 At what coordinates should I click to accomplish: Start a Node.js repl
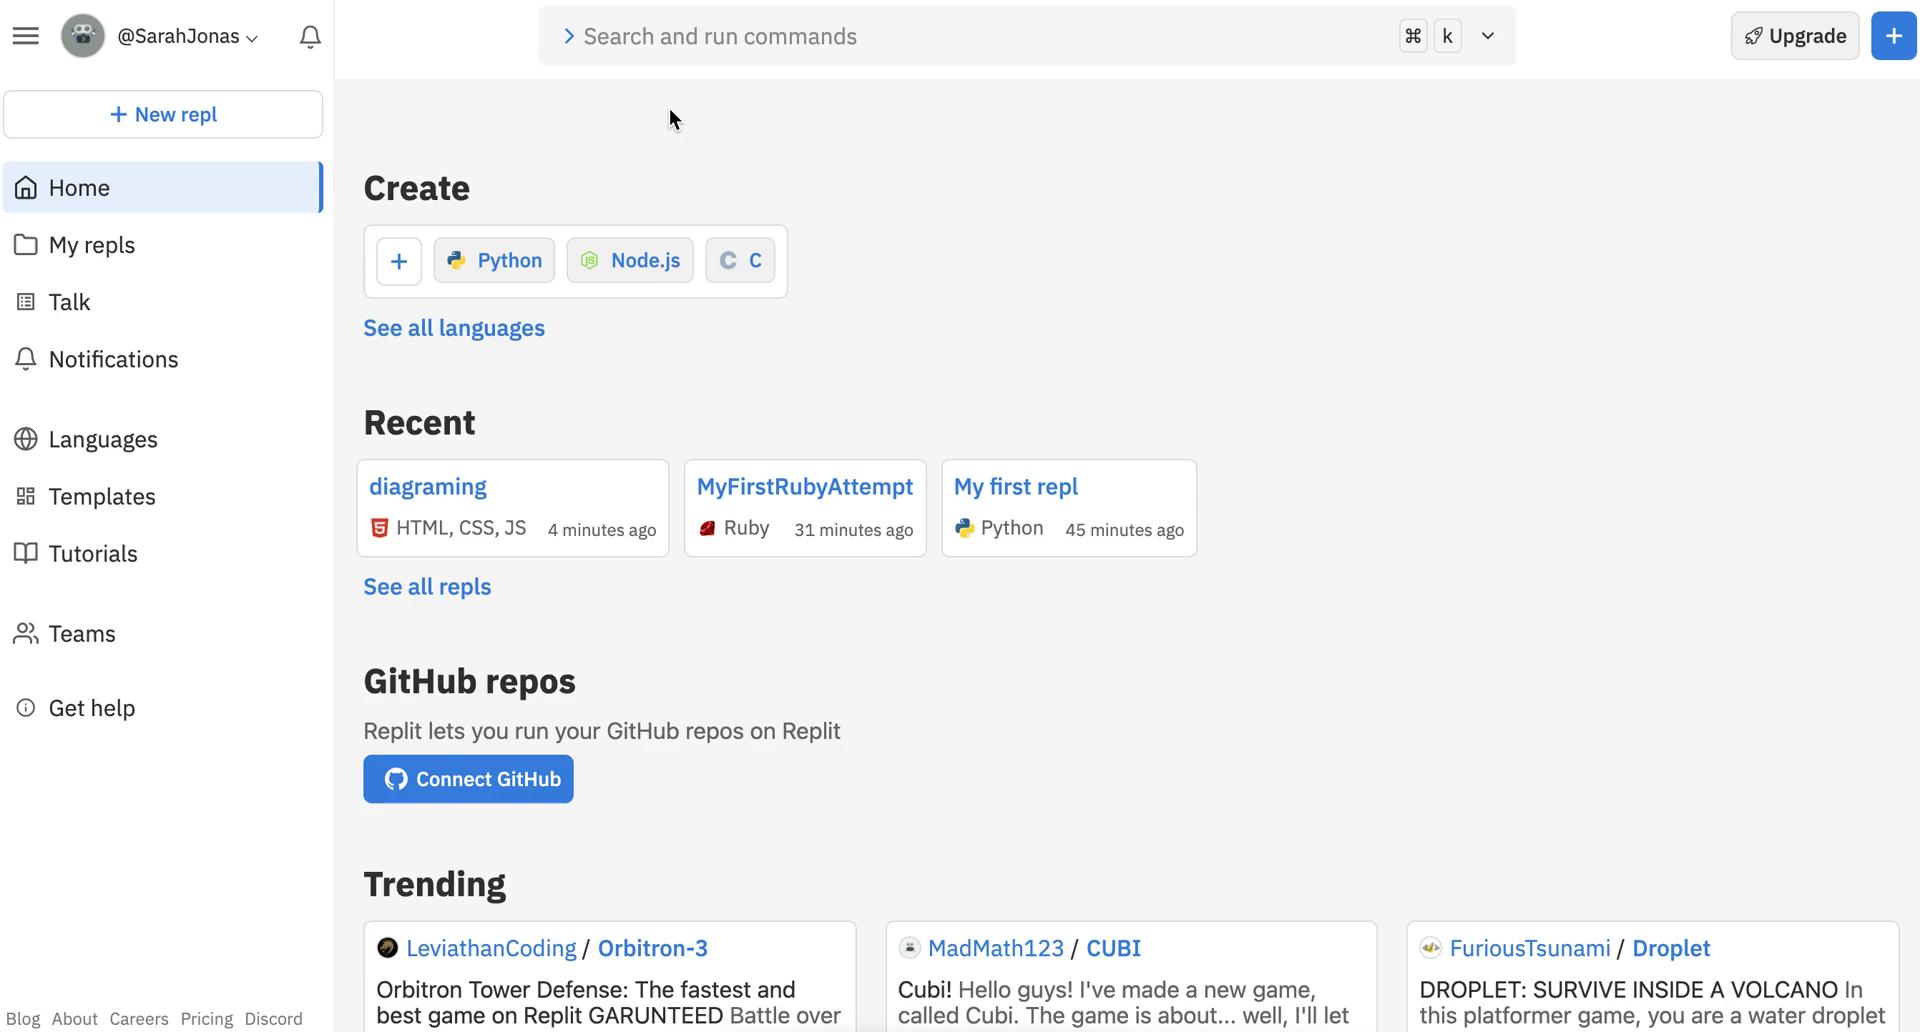tap(629, 260)
